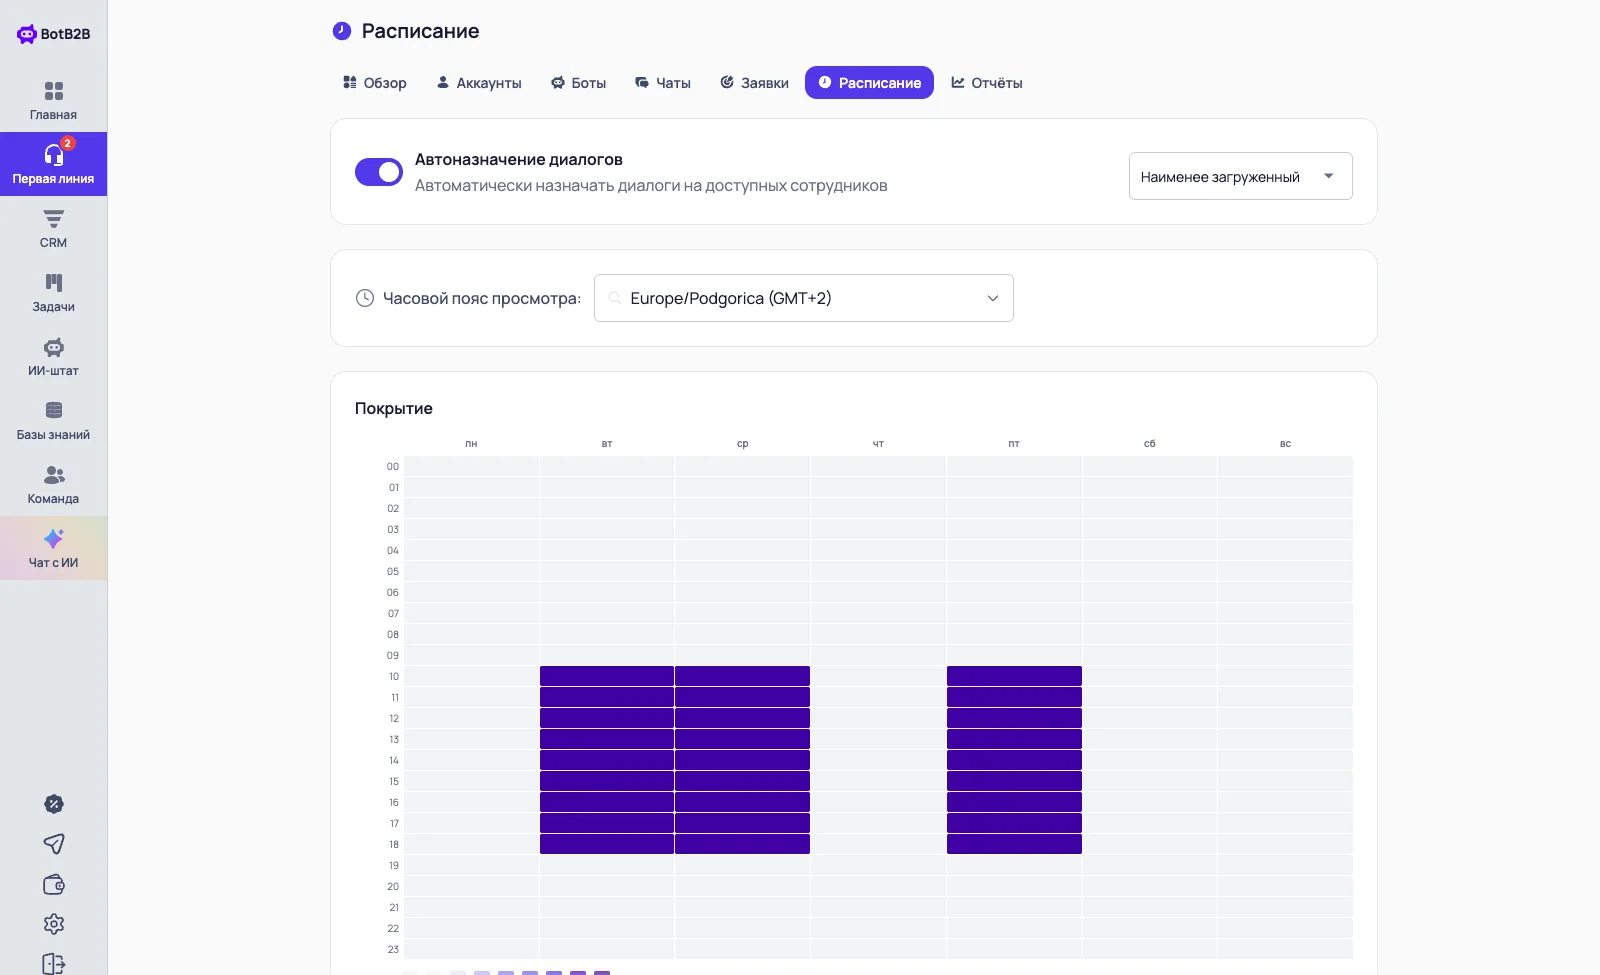Screen dimensions: 1600x975
Task: Switch to the Боты tab
Action: [x=579, y=83]
